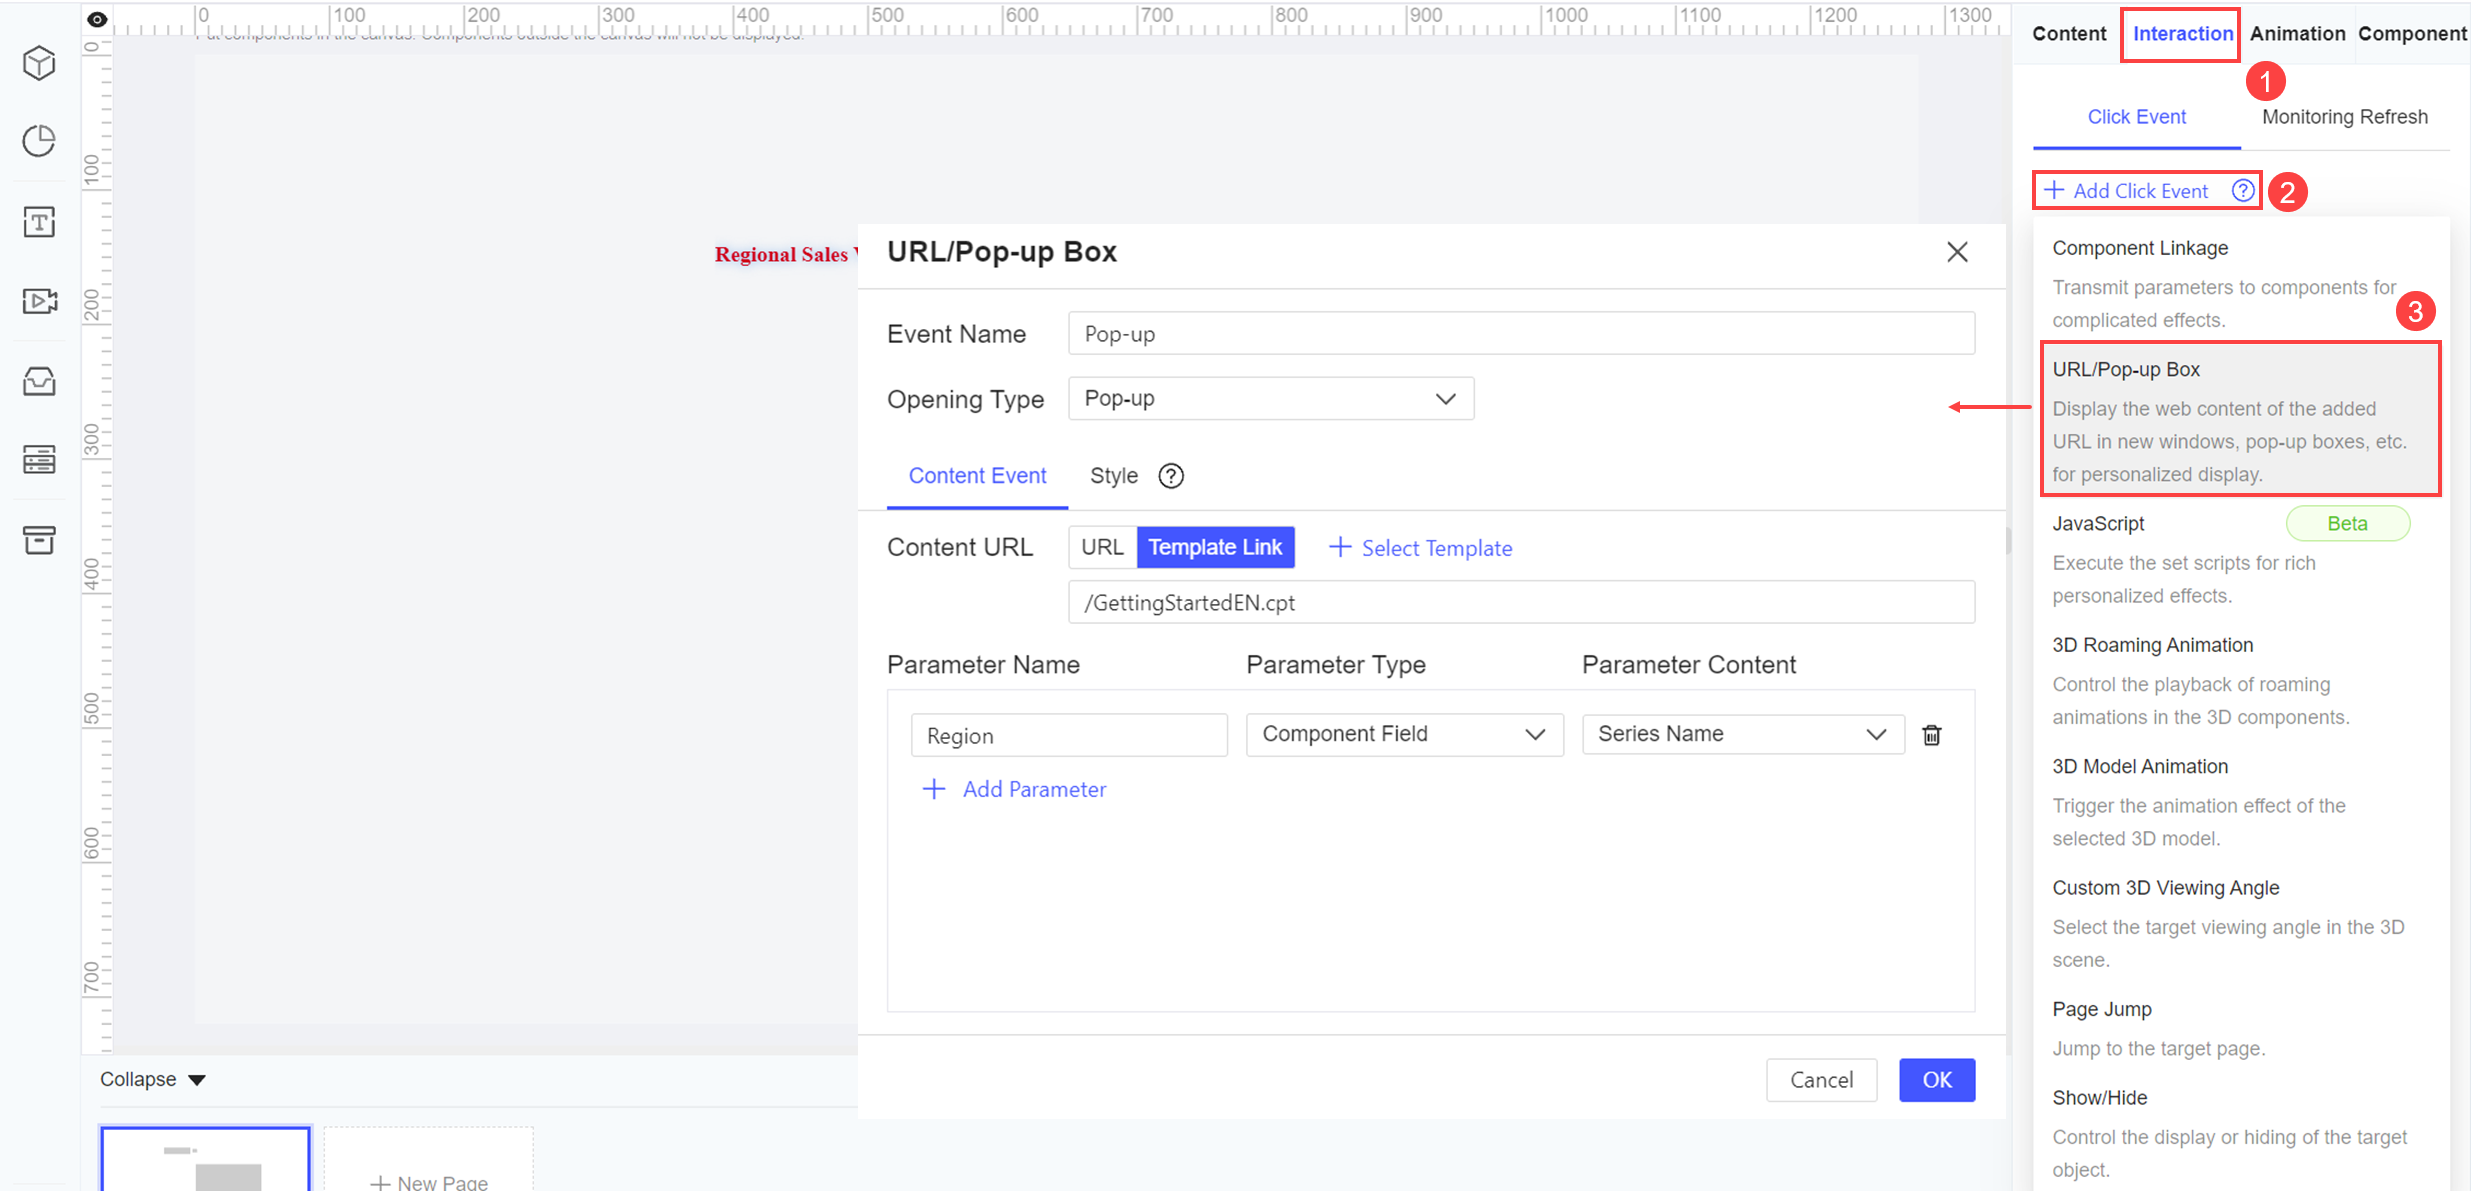Image resolution: width=2471 pixels, height=1191 pixels.
Task: Click the template path field /GettingStartedEN.cpt
Action: coord(1521,602)
